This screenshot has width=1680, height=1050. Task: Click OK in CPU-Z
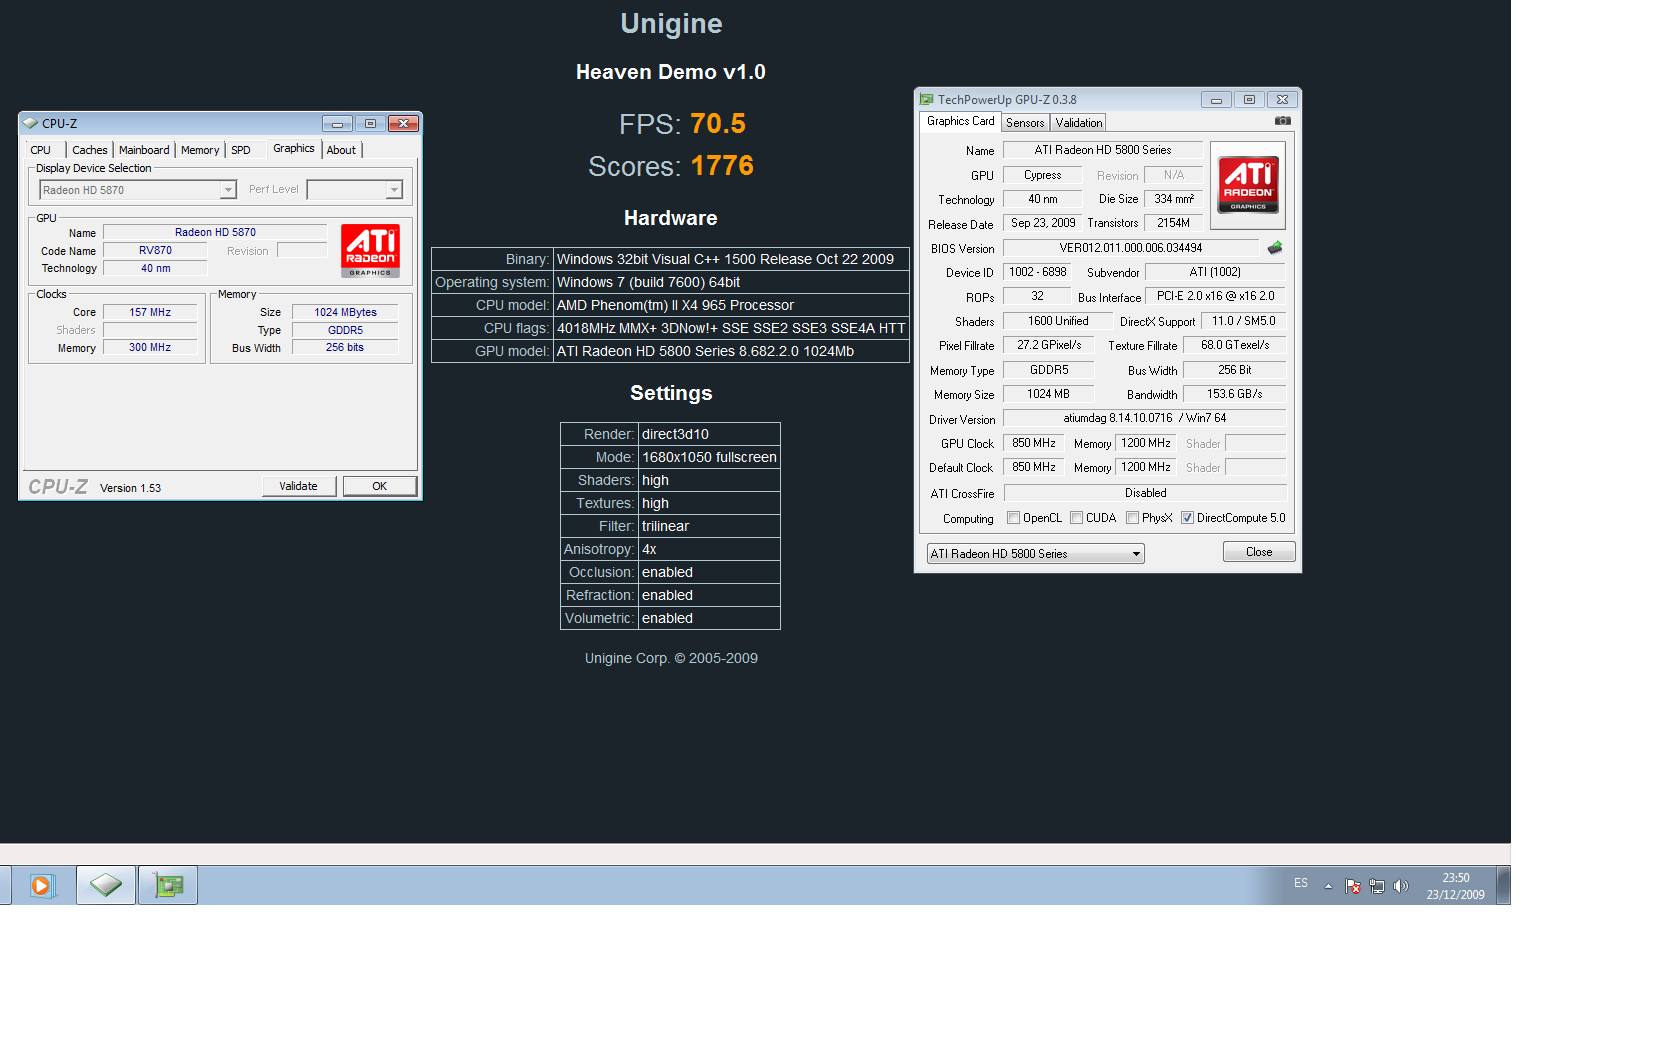tap(380, 486)
